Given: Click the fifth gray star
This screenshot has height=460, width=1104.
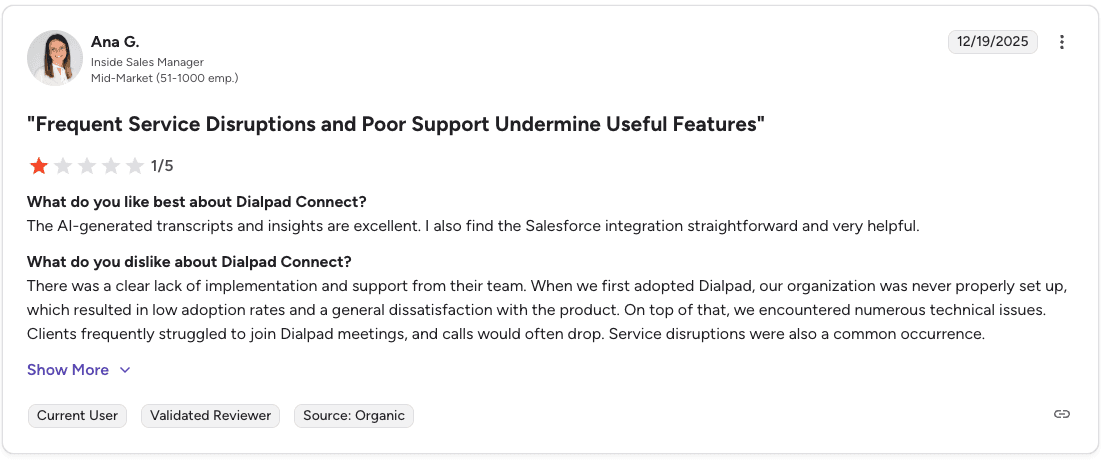Looking at the screenshot, I should click(135, 166).
